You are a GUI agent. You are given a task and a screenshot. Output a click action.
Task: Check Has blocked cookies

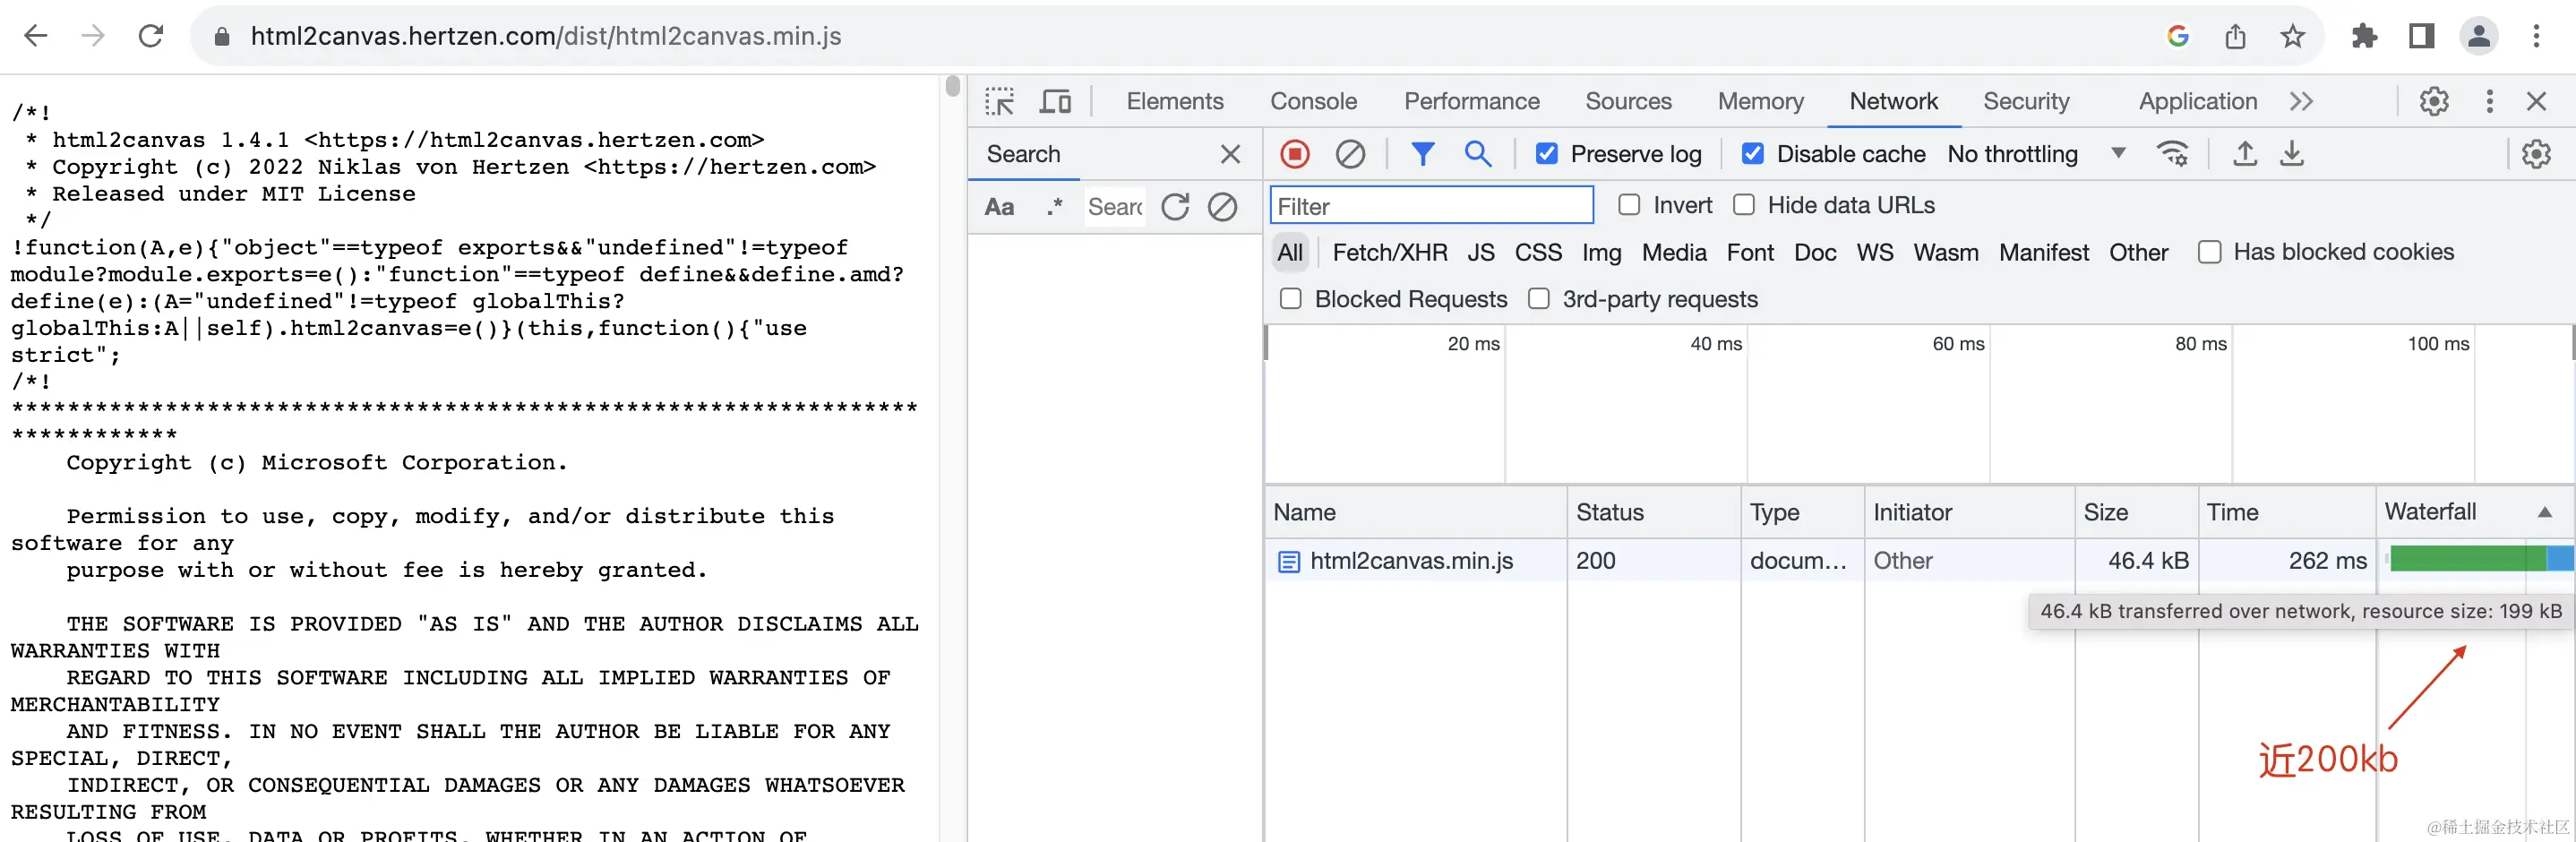[x=2210, y=252]
